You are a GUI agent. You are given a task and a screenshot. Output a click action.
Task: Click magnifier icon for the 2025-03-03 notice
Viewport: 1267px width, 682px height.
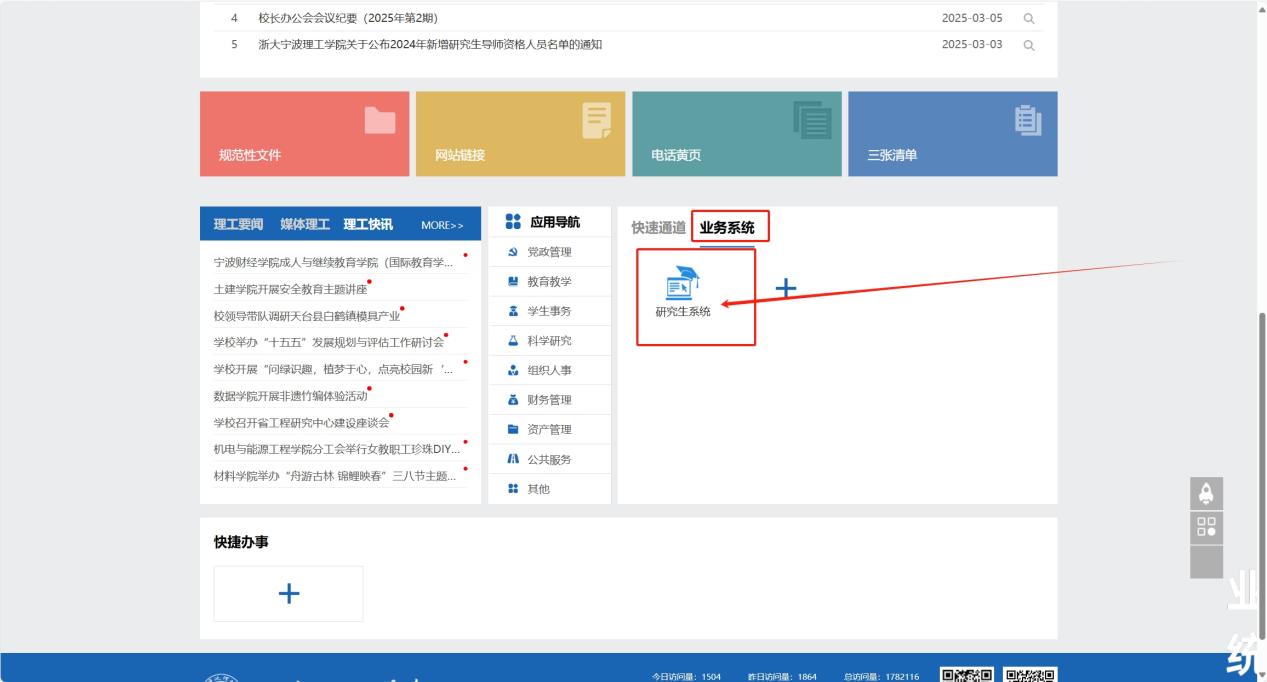coord(1028,45)
